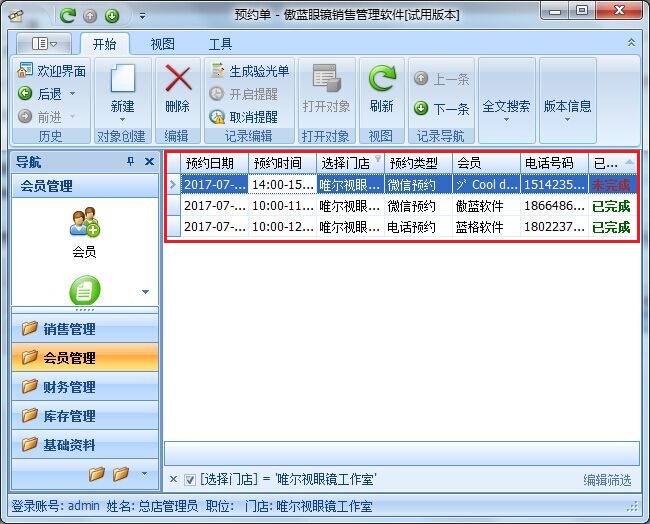650x524 pixels.
Task: Select the 傲蓝软件 member cell
Action: point(486,206)
